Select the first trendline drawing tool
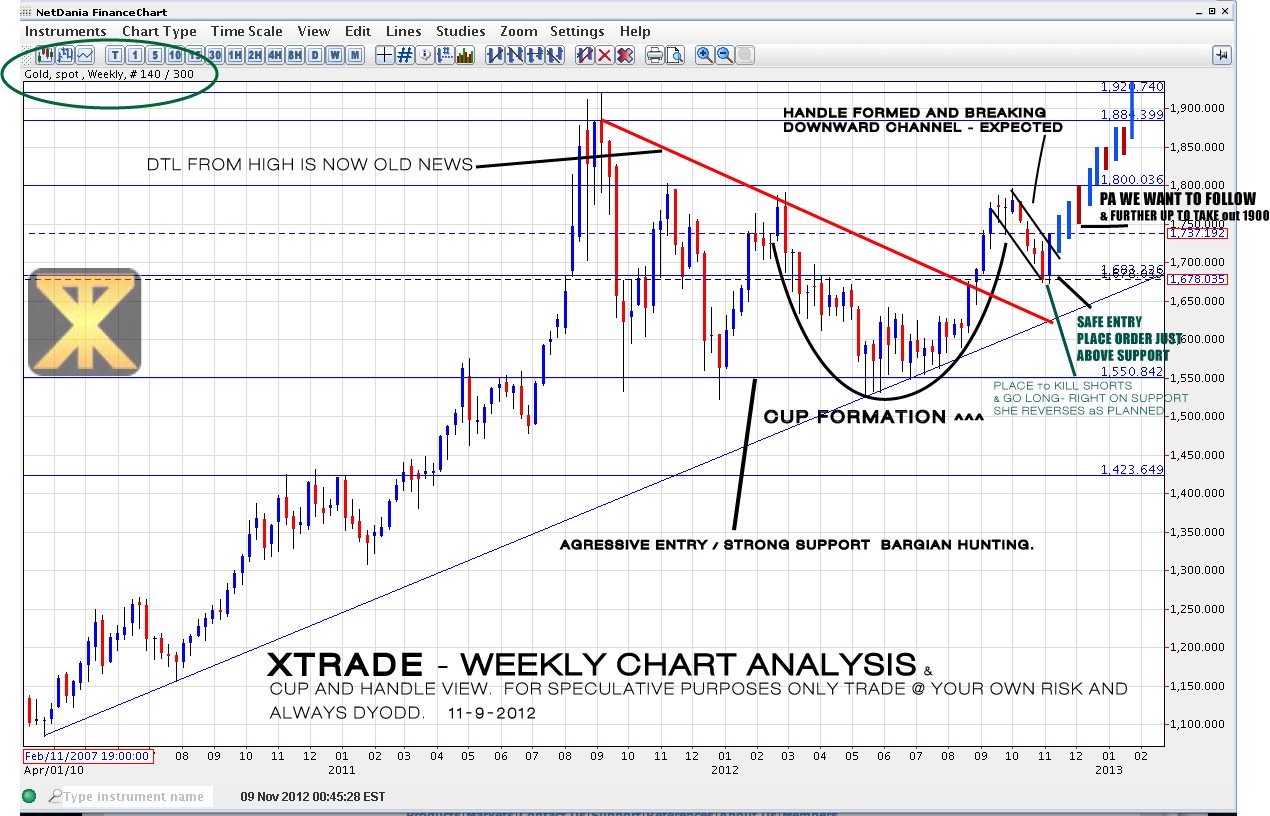This screenshot has width=1270, height=816. point(494,55)
